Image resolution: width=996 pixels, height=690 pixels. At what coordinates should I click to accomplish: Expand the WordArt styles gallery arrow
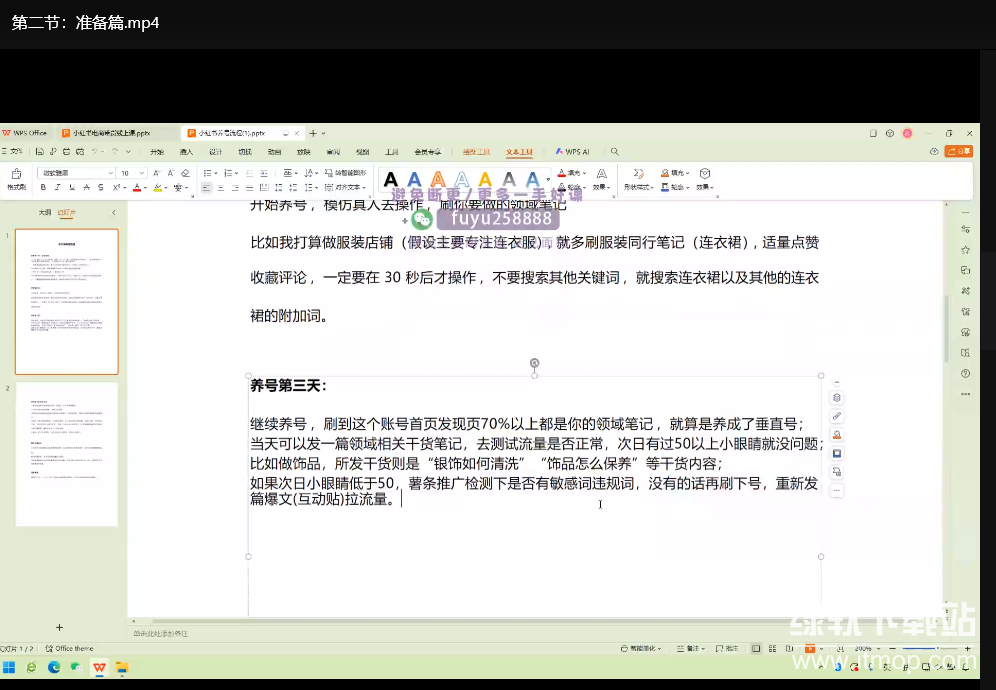pos(548,180)
